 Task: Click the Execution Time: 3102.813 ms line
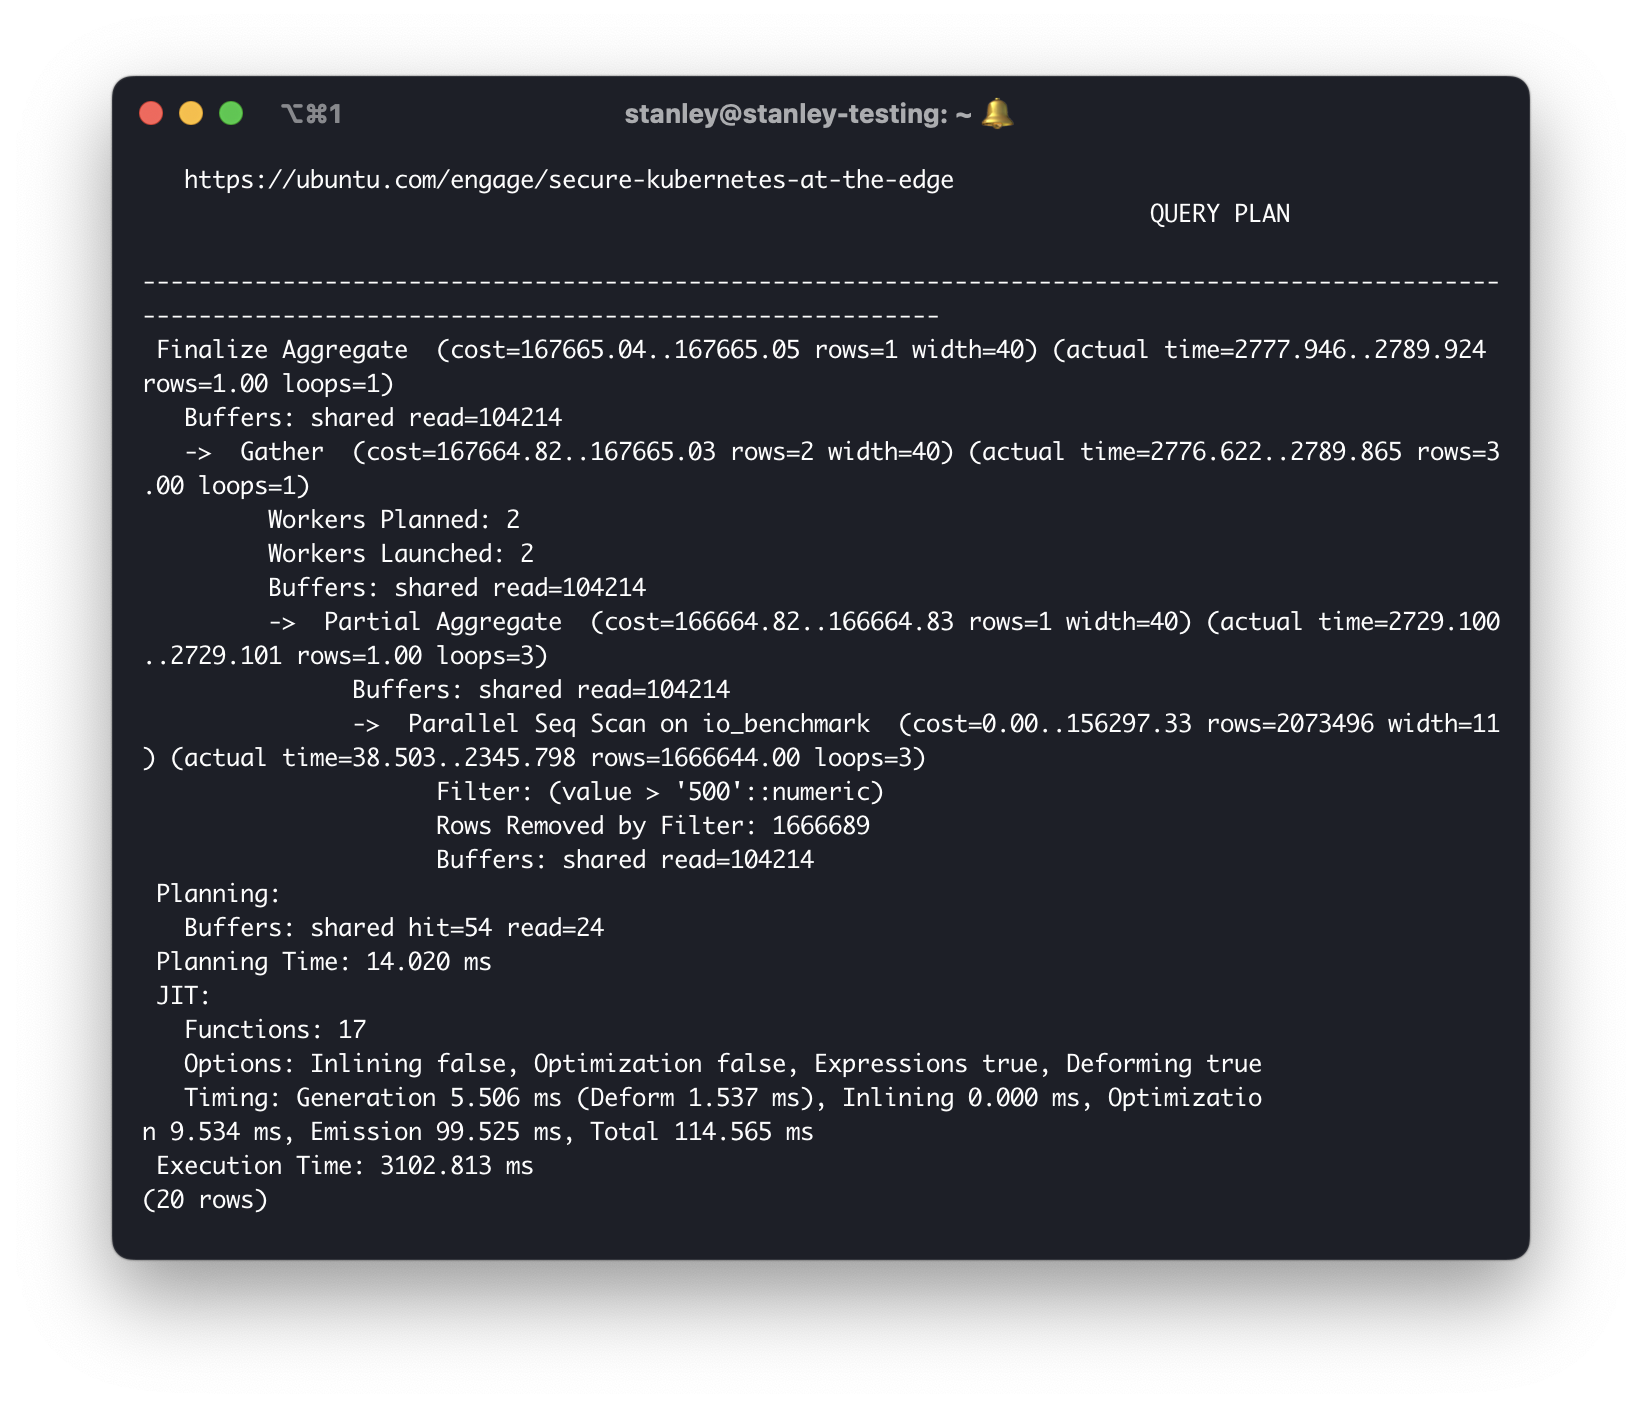point(344,1166)
